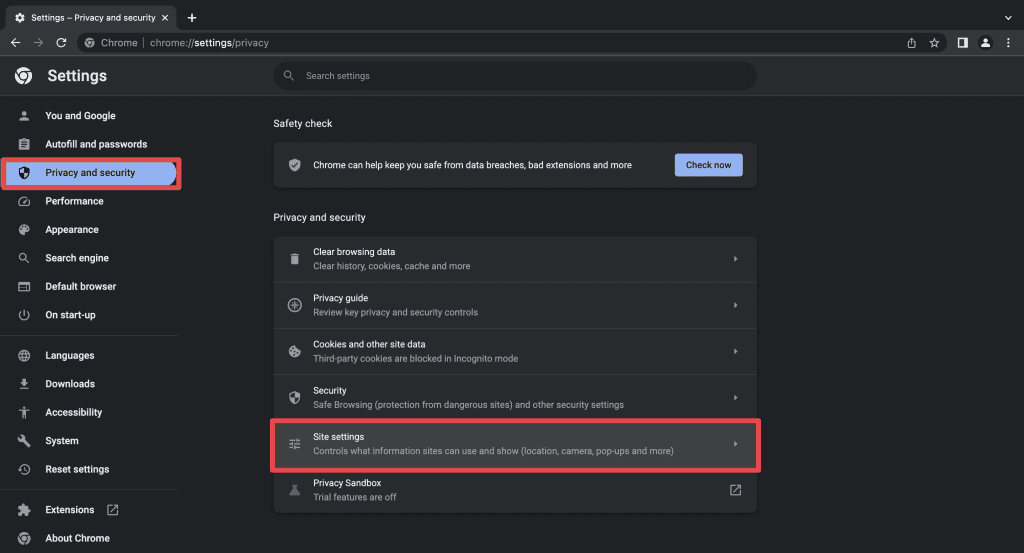
Task: Expand the Site settings row arrow
Action: point(735,444)
